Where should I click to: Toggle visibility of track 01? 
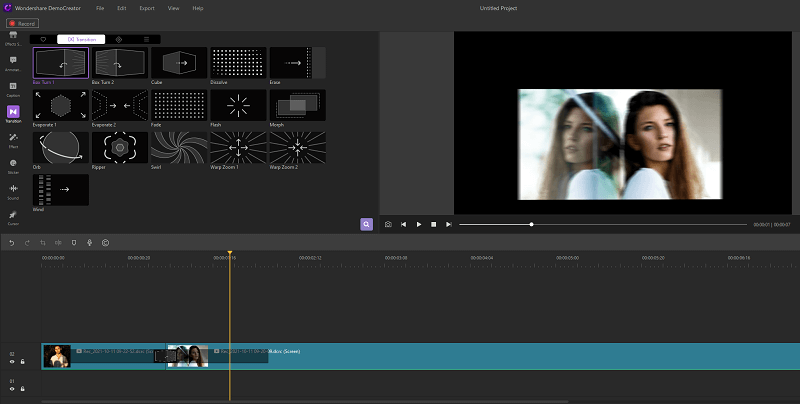12,389
